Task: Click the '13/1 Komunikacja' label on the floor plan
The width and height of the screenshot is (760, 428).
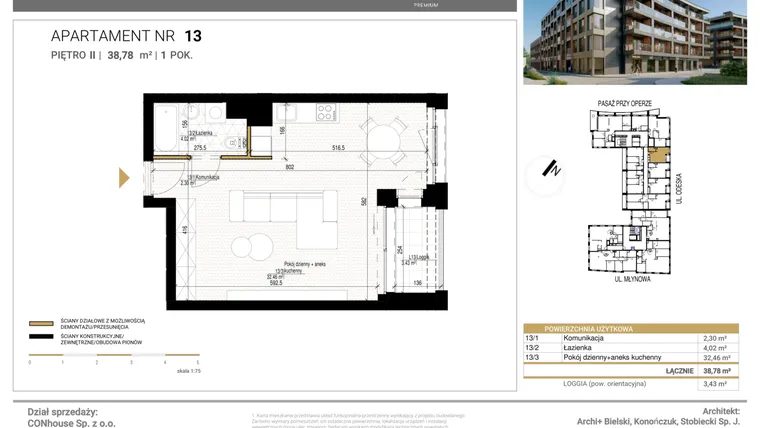Action: coord(204,177)
